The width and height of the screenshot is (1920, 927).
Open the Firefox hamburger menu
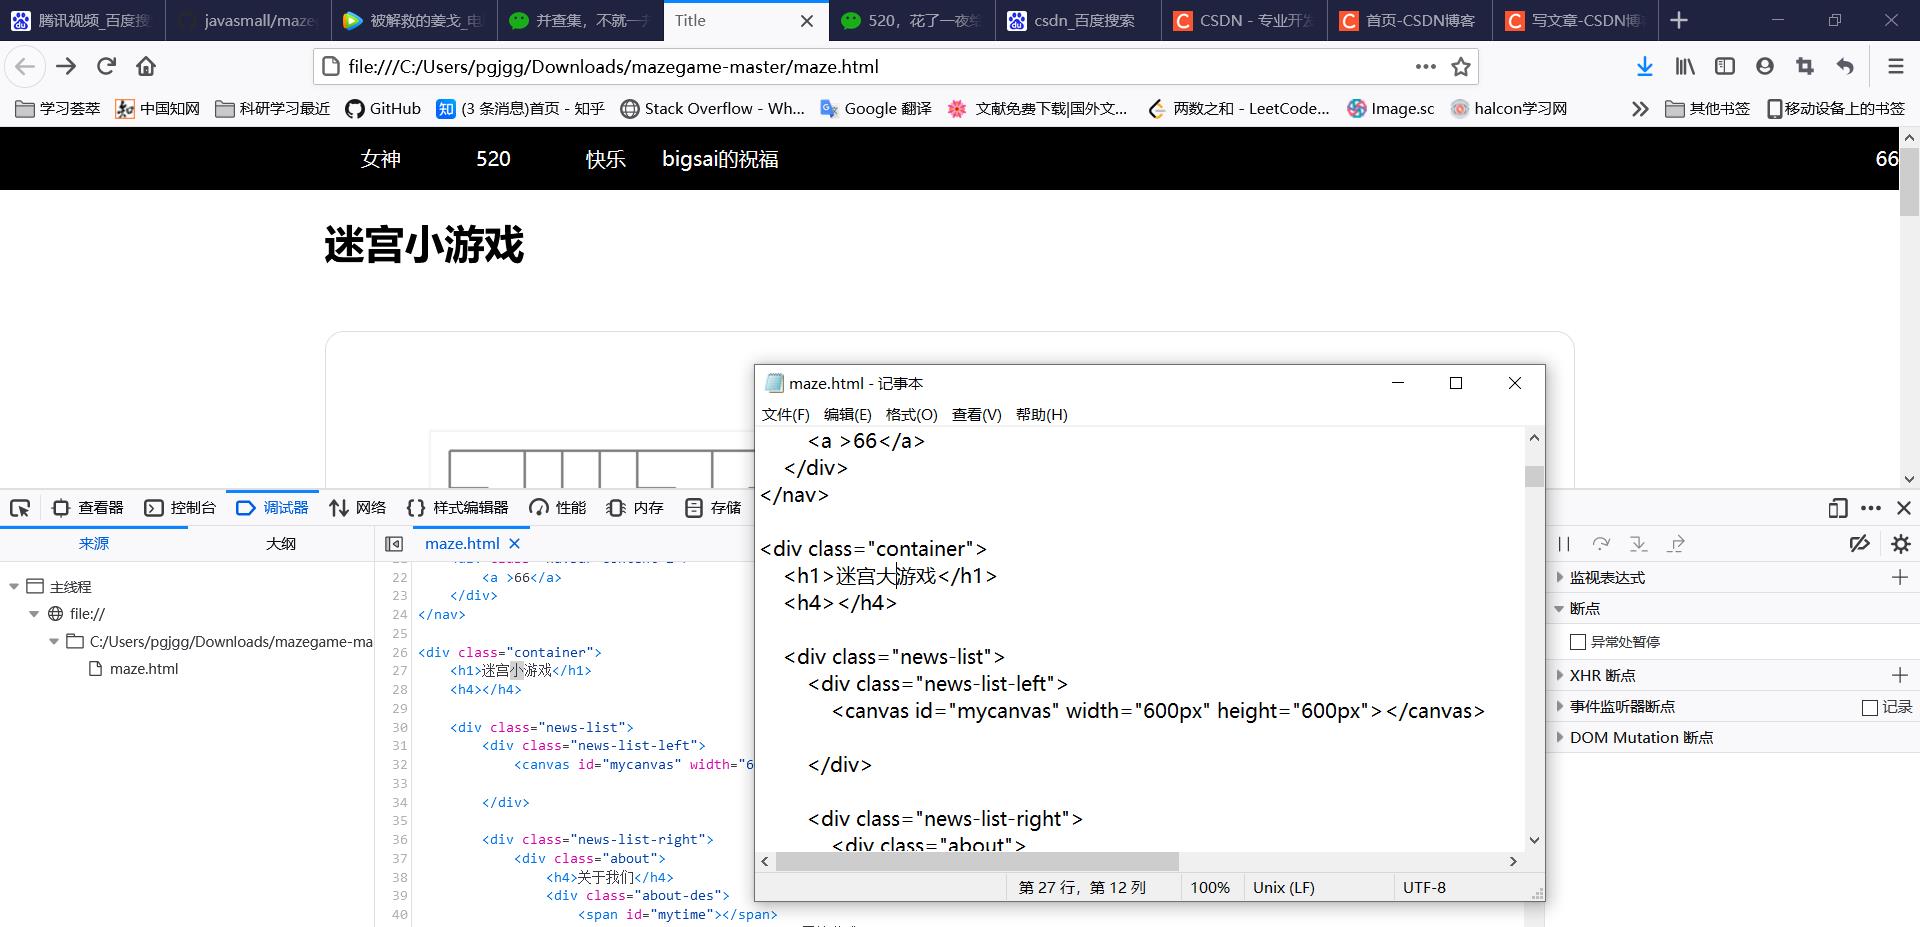(x=1895, y=67)
